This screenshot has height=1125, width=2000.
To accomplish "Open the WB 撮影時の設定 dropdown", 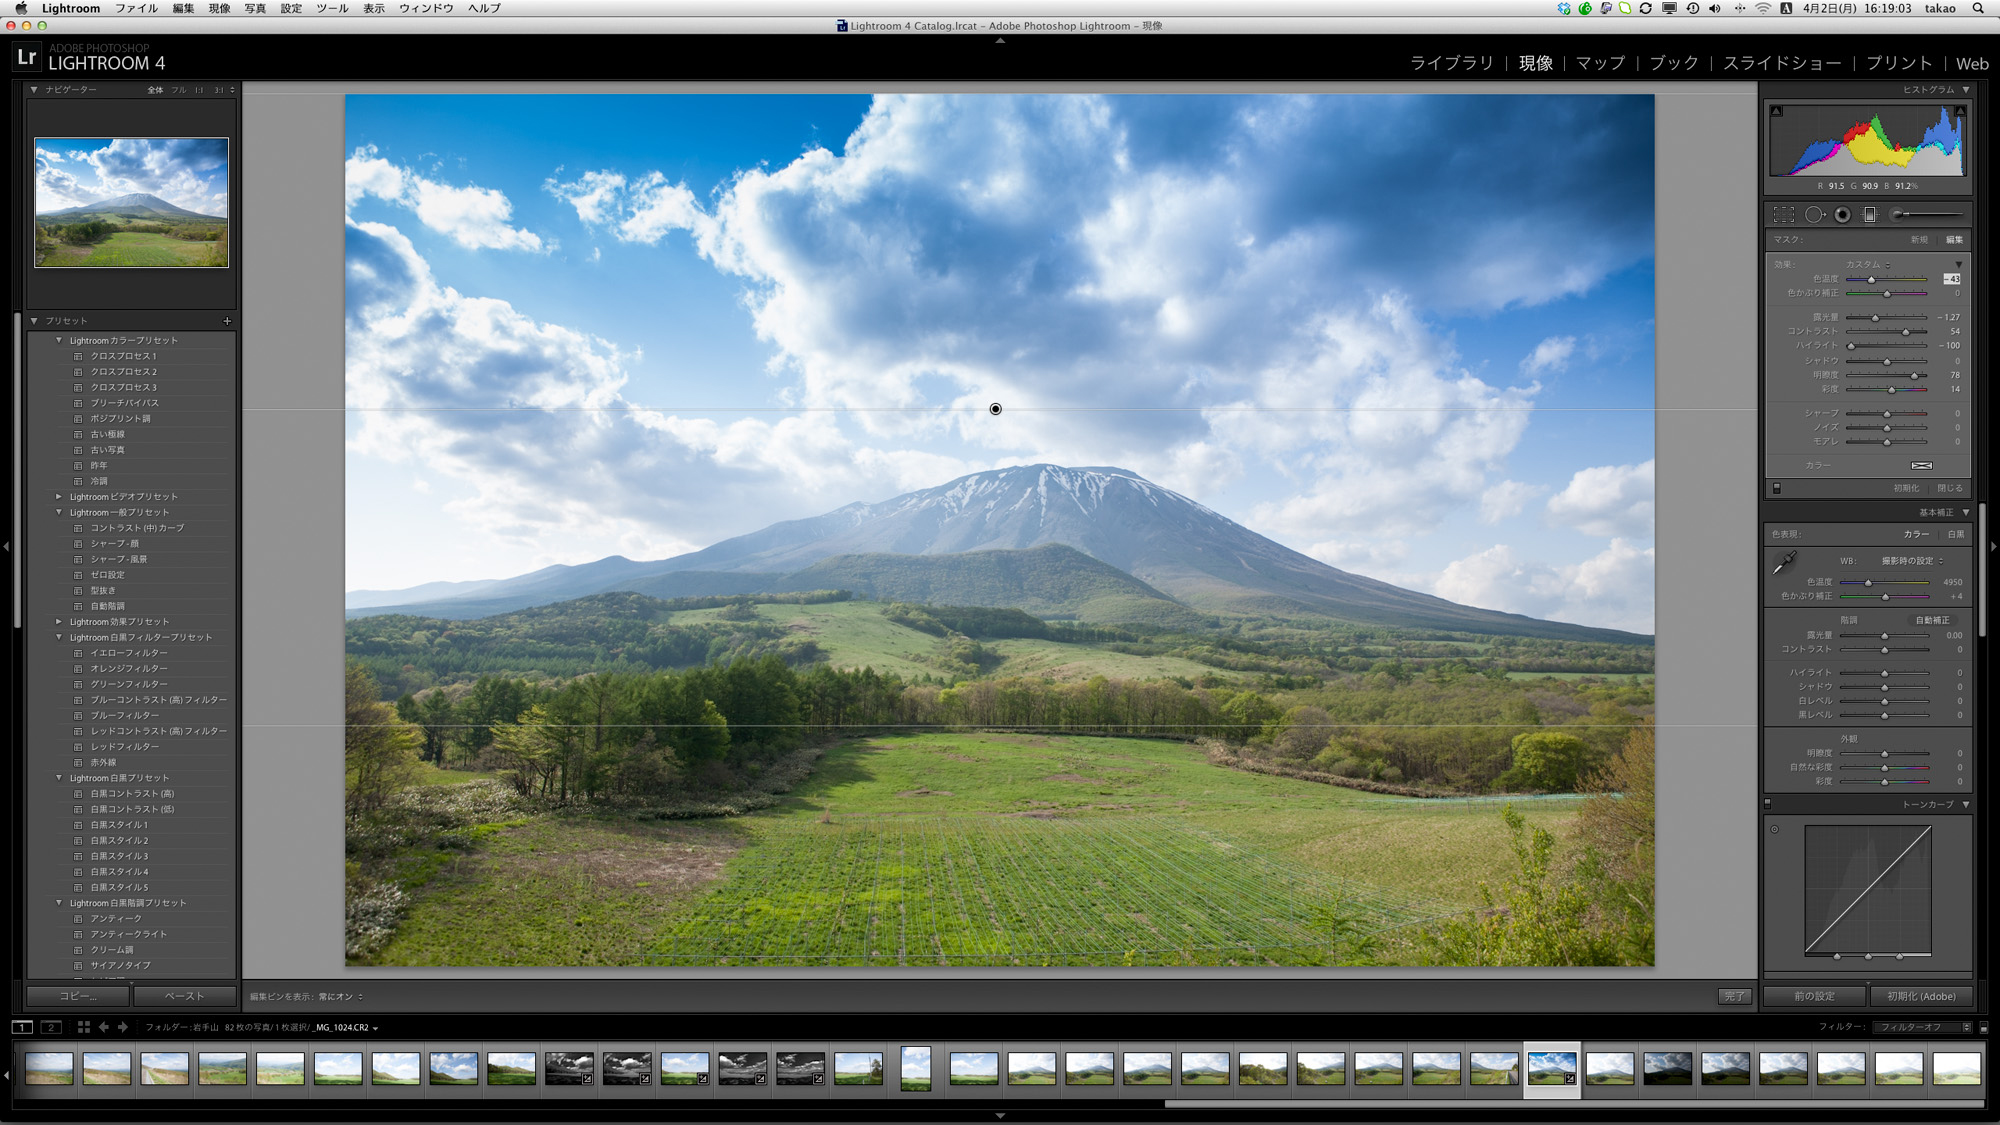I will pos(1912,561).
